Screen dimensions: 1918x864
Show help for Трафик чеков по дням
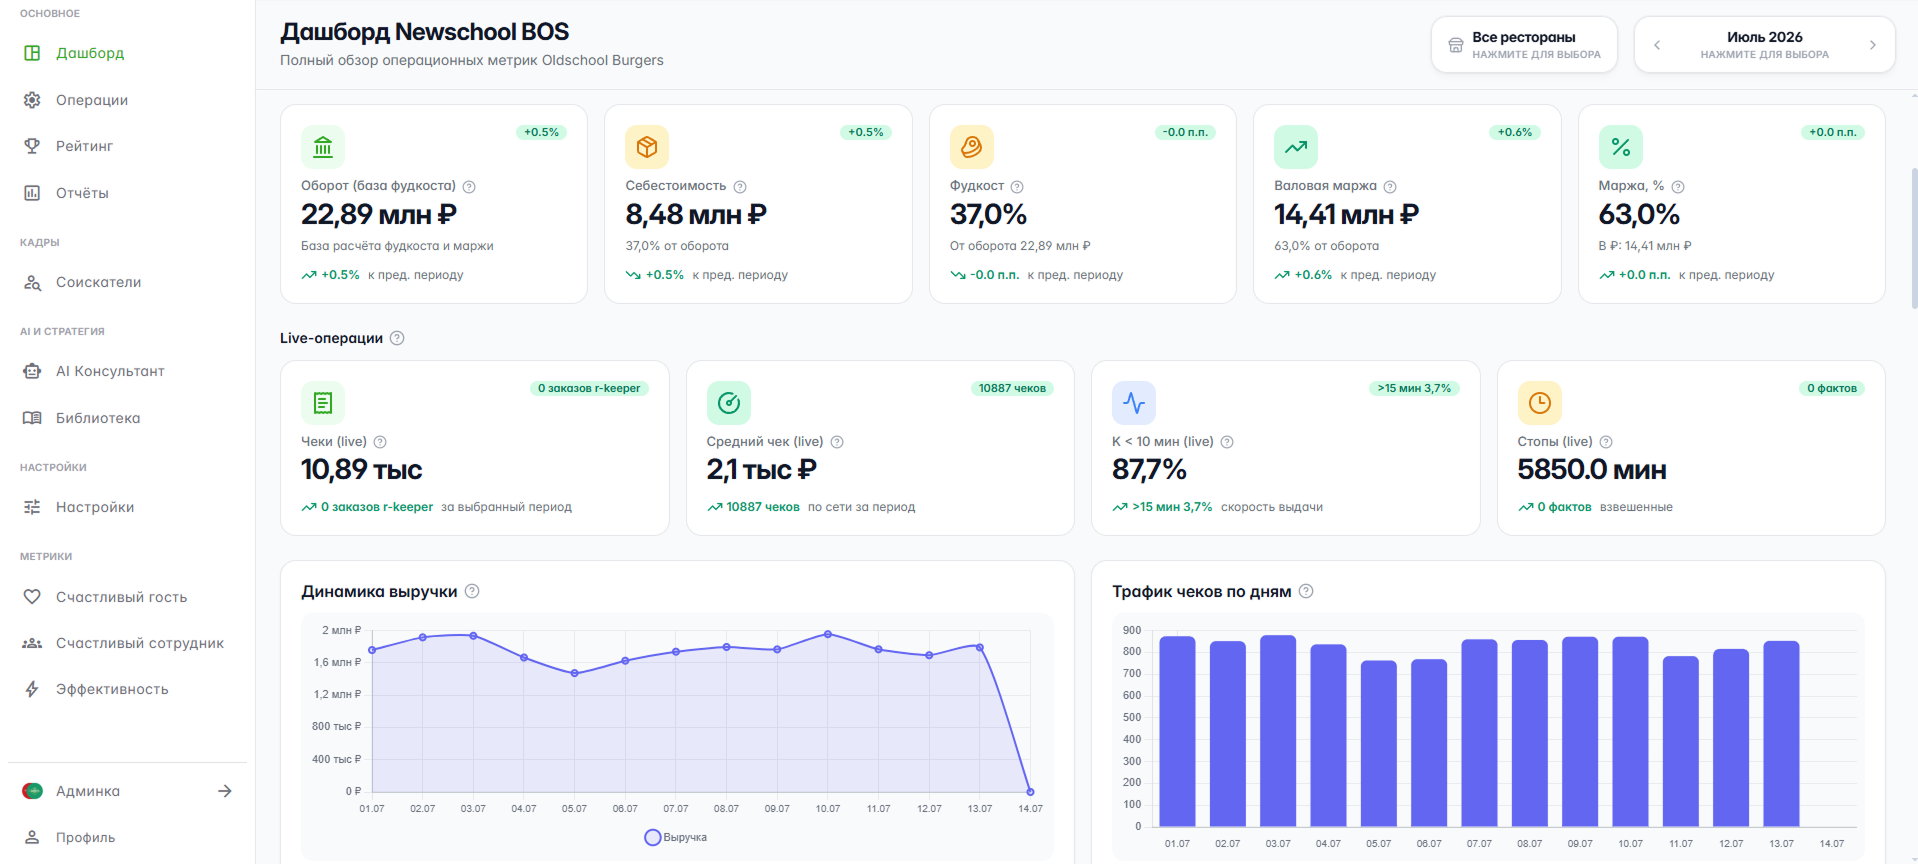1306,591
